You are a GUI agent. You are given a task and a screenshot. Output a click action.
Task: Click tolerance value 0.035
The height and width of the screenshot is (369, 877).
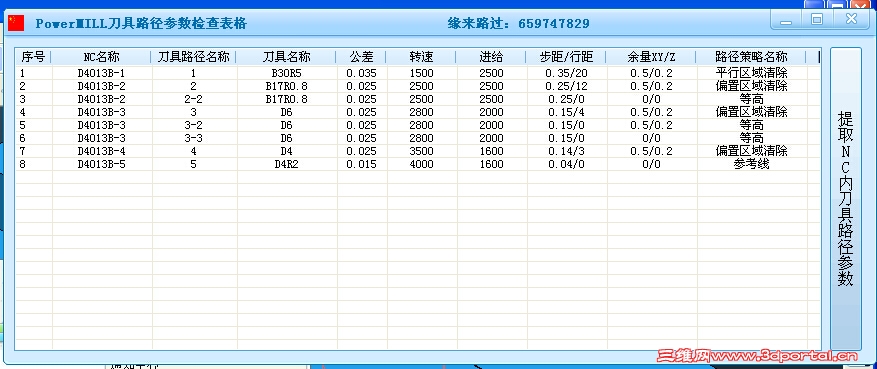[361, 73]
